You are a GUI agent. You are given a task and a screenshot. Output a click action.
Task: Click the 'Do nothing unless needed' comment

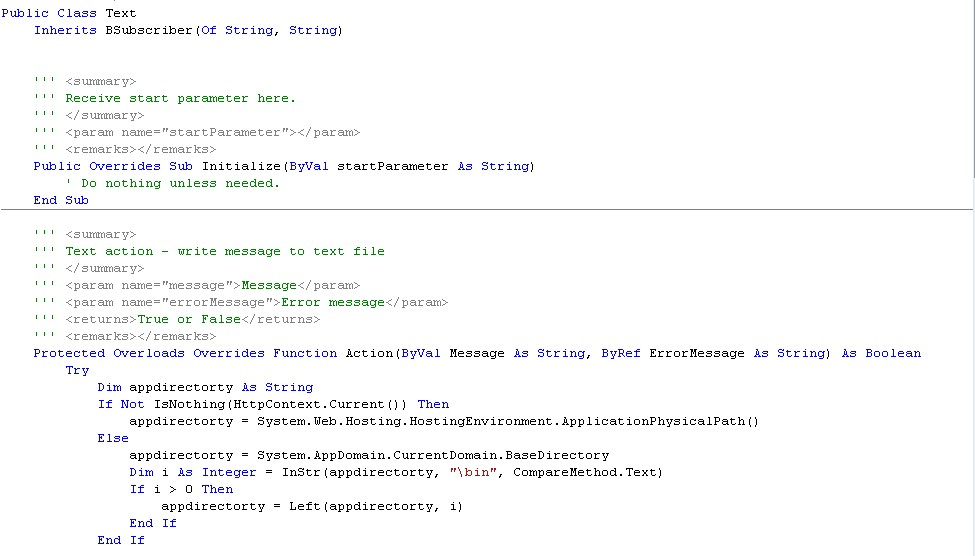coord(173,183)
